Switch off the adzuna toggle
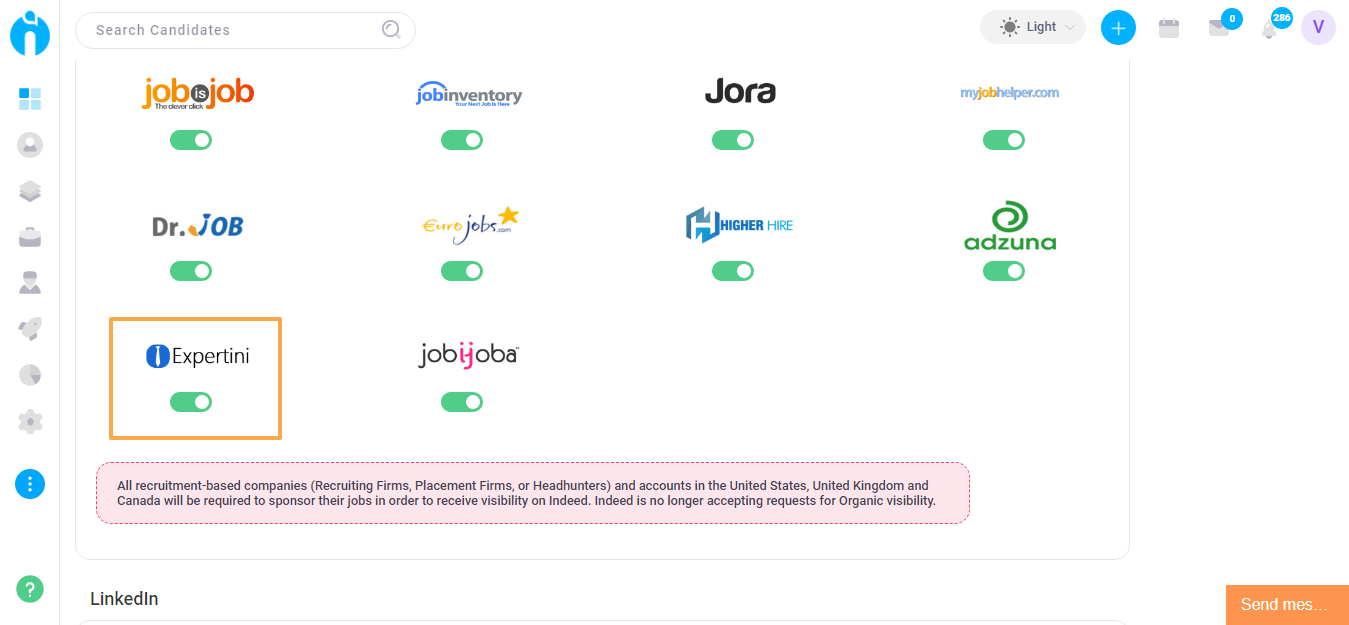Viewport: 1349px width, 625px height. click(1004, 271)
